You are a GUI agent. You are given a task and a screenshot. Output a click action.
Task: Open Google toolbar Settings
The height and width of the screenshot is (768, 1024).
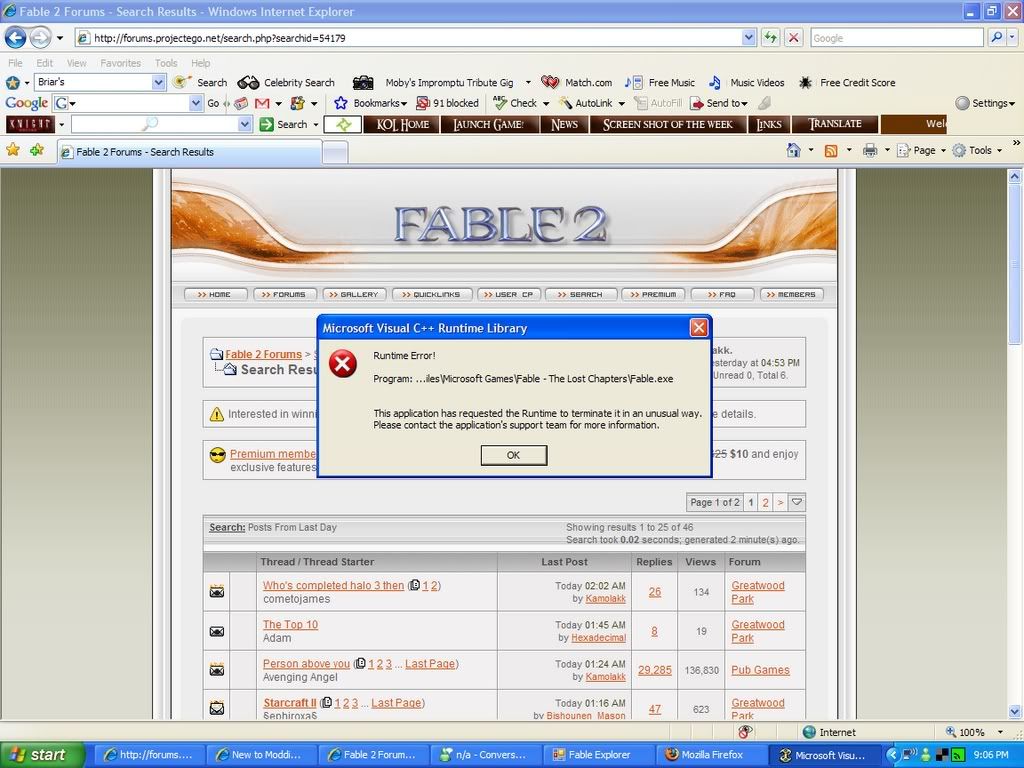click(x=985, y=103)
